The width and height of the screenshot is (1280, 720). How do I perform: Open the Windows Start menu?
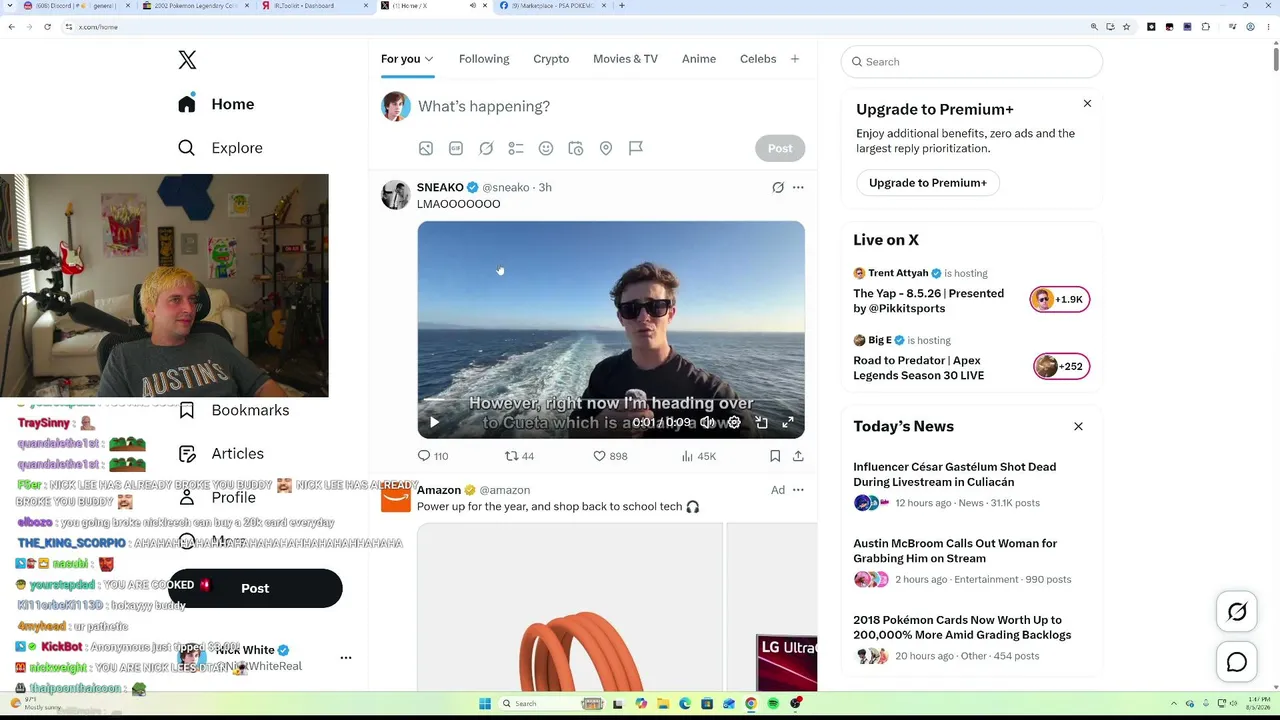click(485, 704)
